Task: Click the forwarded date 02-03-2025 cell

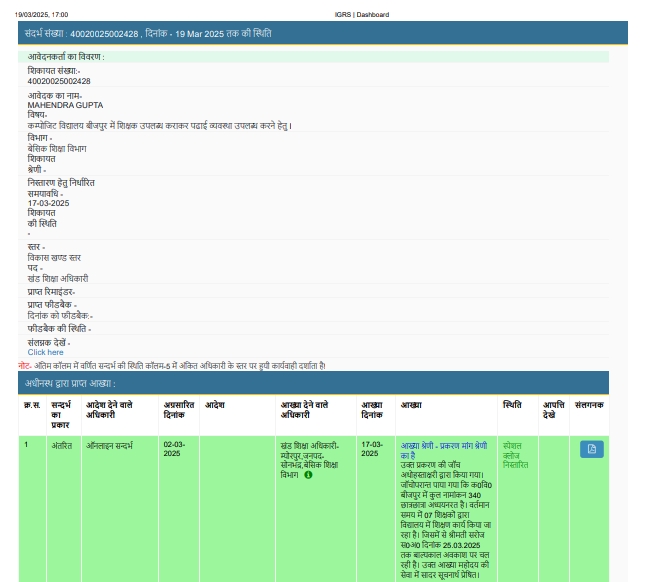Action: 175,449
